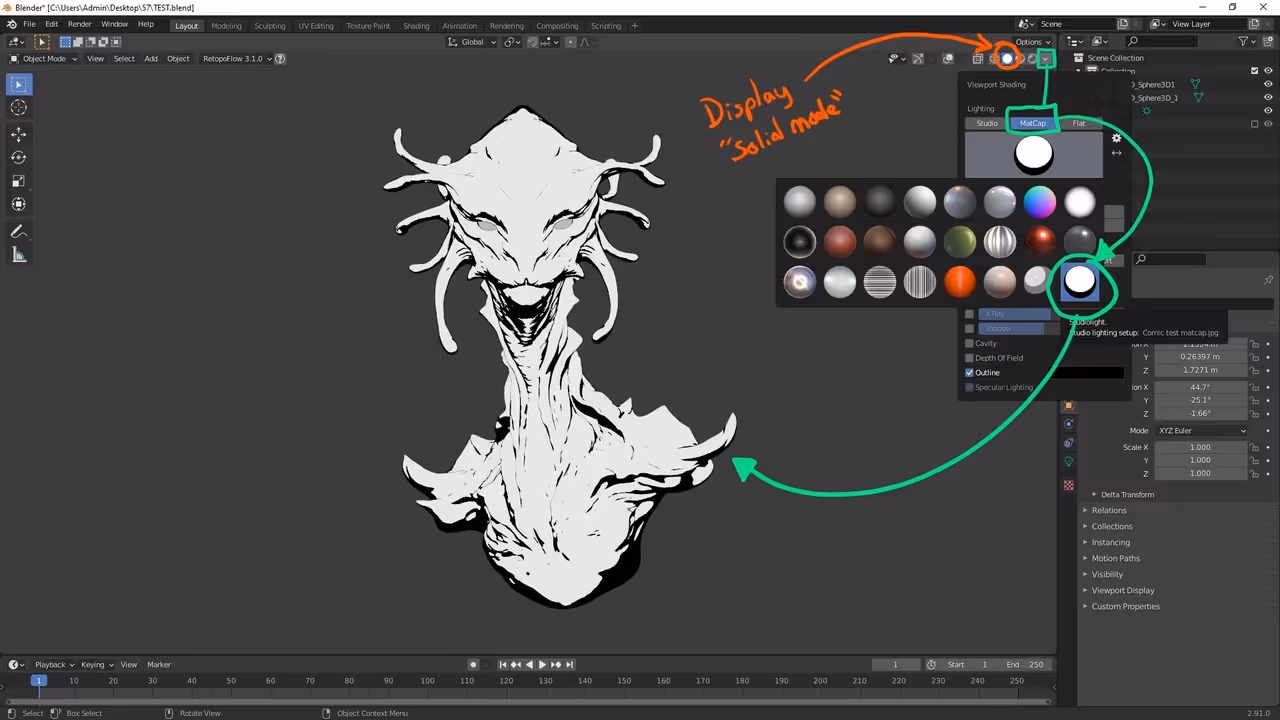This screenshot has height=720, width=1280.
Task: Open the transform pivot point menu icon
Action: (x=511, y=42)
